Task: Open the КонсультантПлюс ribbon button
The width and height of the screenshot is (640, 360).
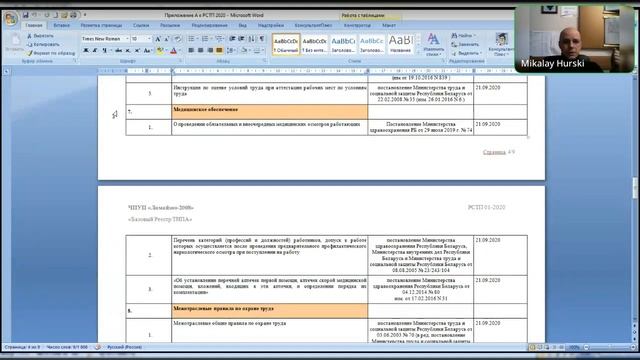Action: 501,45
